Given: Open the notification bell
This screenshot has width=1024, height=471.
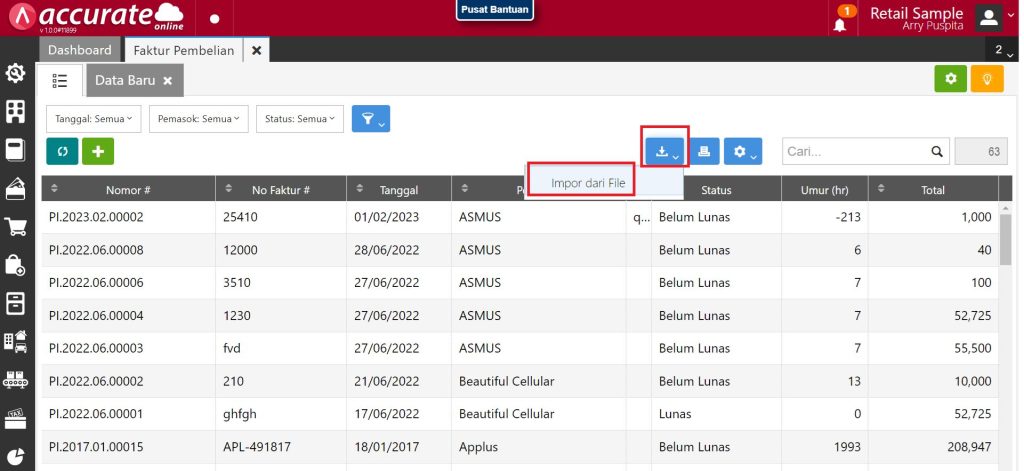Looking at the screenshot, I should tap(840, 22).
